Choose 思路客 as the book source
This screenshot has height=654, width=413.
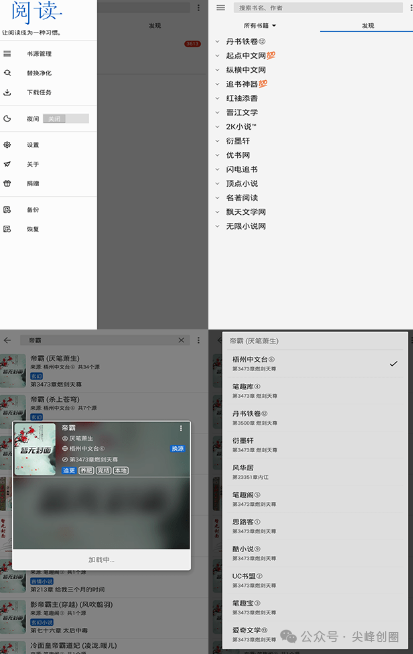315,526
